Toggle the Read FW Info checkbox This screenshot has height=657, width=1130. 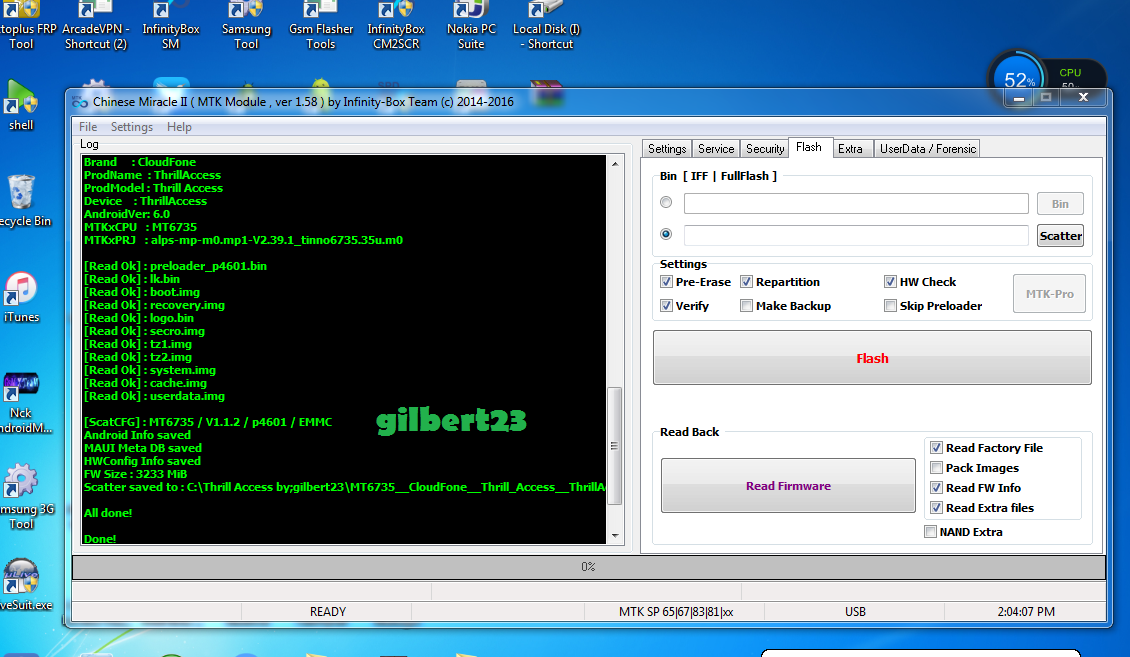click(x=936, y=488)
